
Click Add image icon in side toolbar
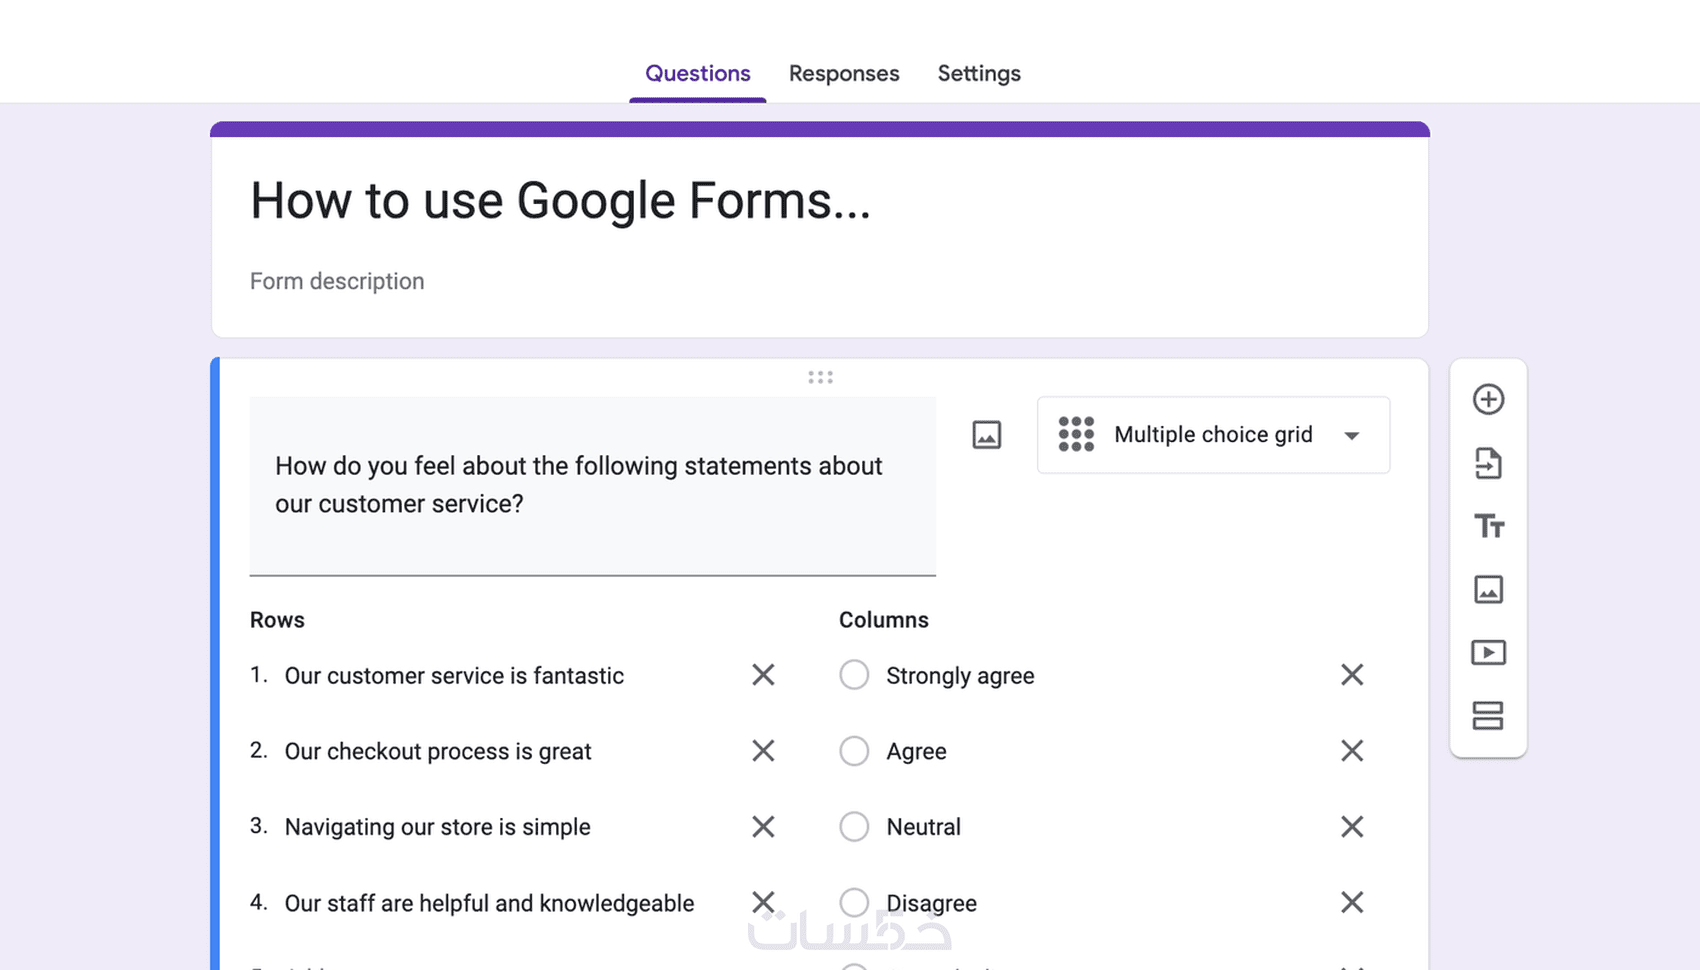[1488, 589]
